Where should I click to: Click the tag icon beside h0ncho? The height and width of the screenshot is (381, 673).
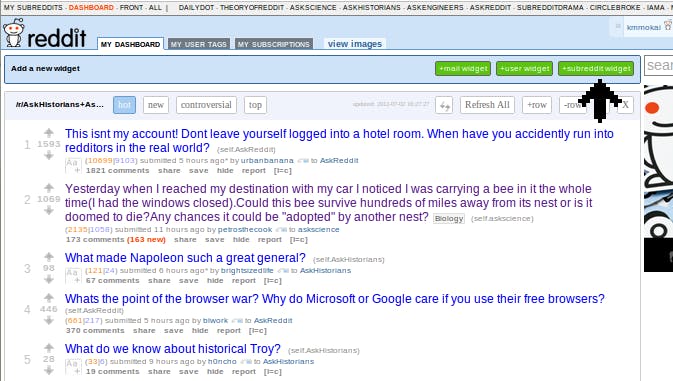pyautogui.click(x=246, y=362)
